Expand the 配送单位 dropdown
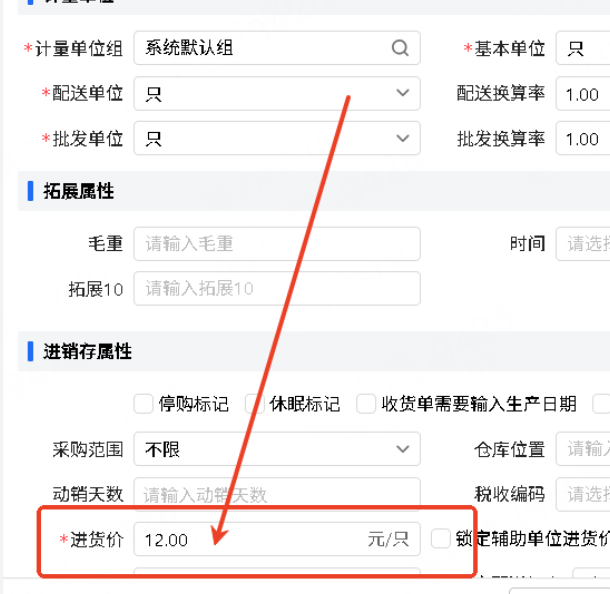Image resolution: width=610 pixels, height=594 pixels. 402,94
